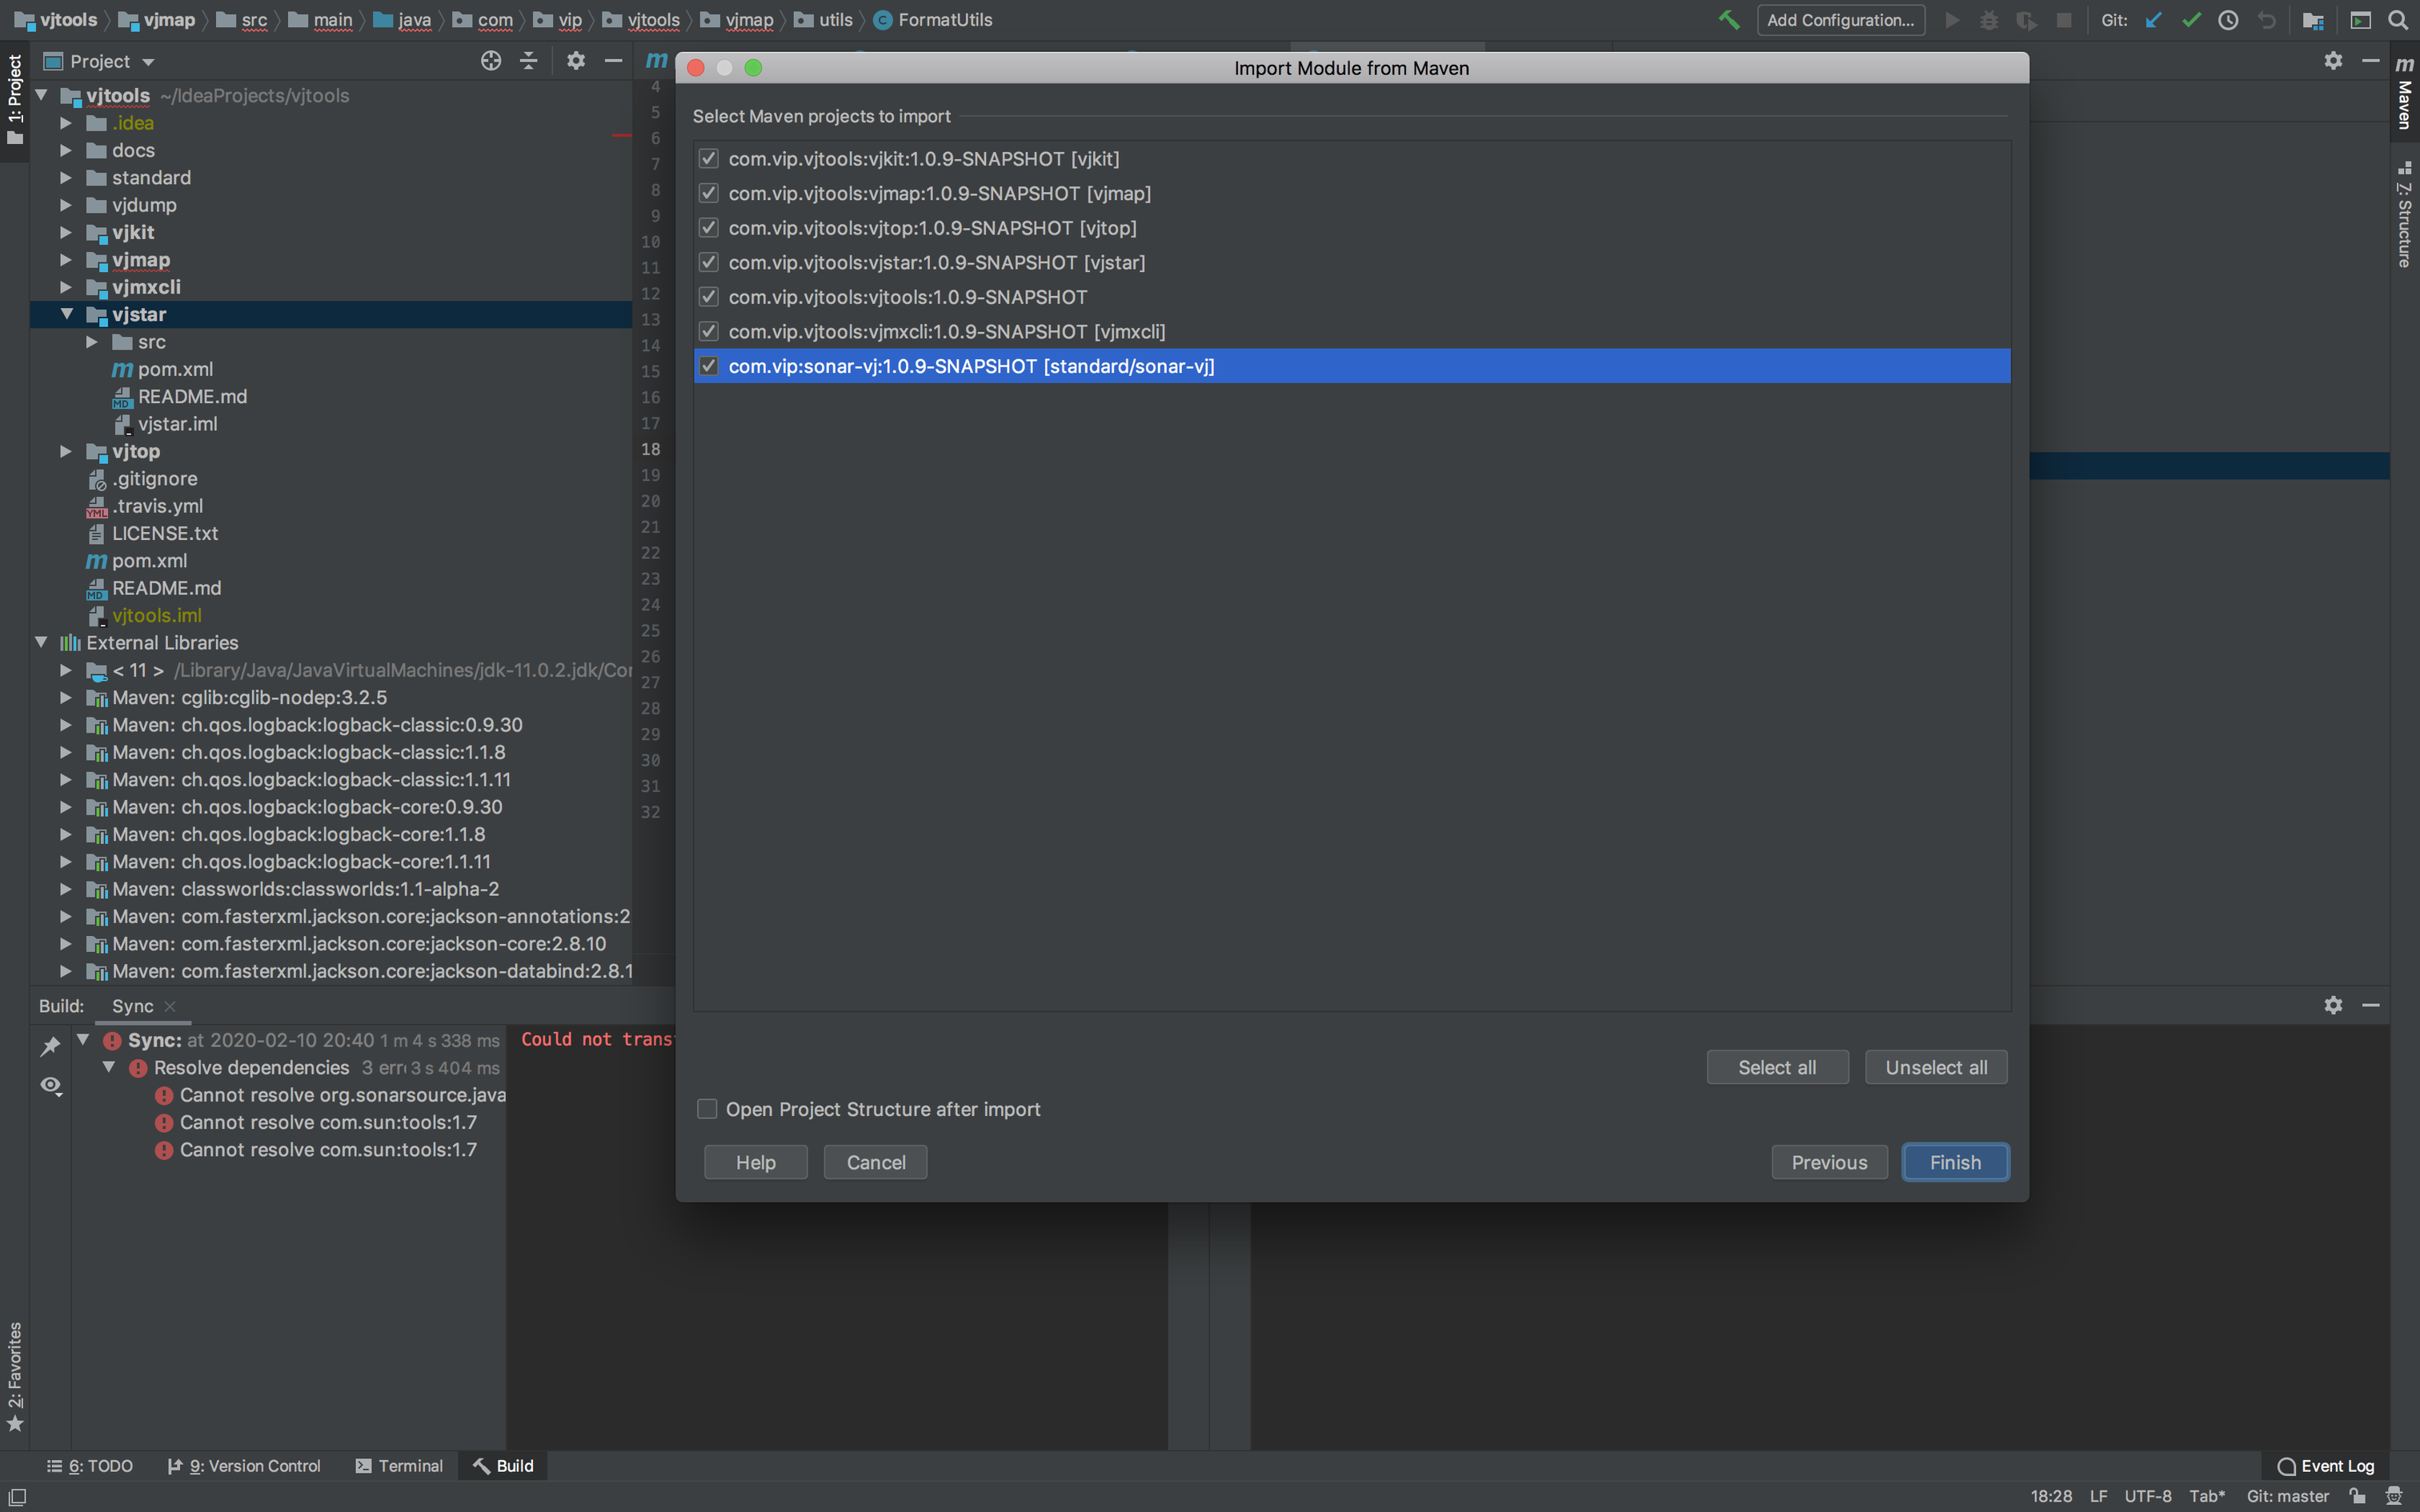Toggle the sonar-vj project checkbox

709,366
